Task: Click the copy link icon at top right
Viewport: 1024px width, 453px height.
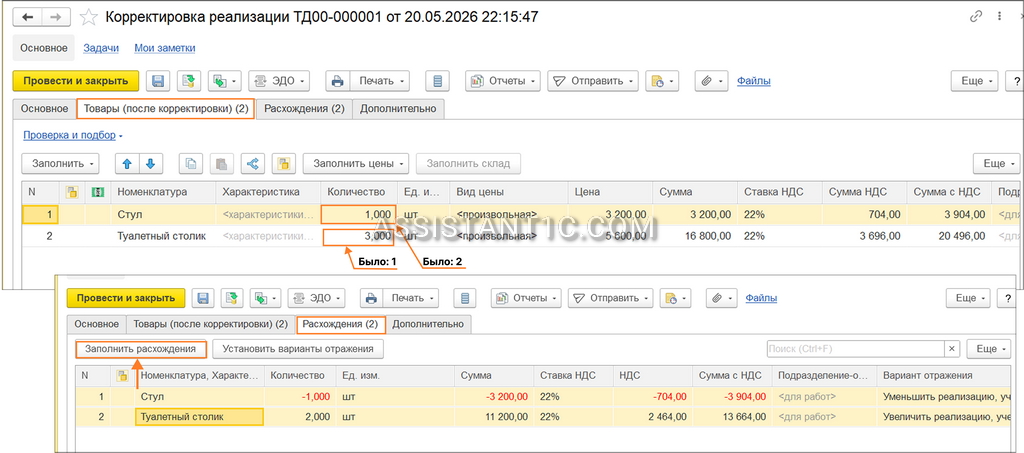Action: click(x=976, y=17)
